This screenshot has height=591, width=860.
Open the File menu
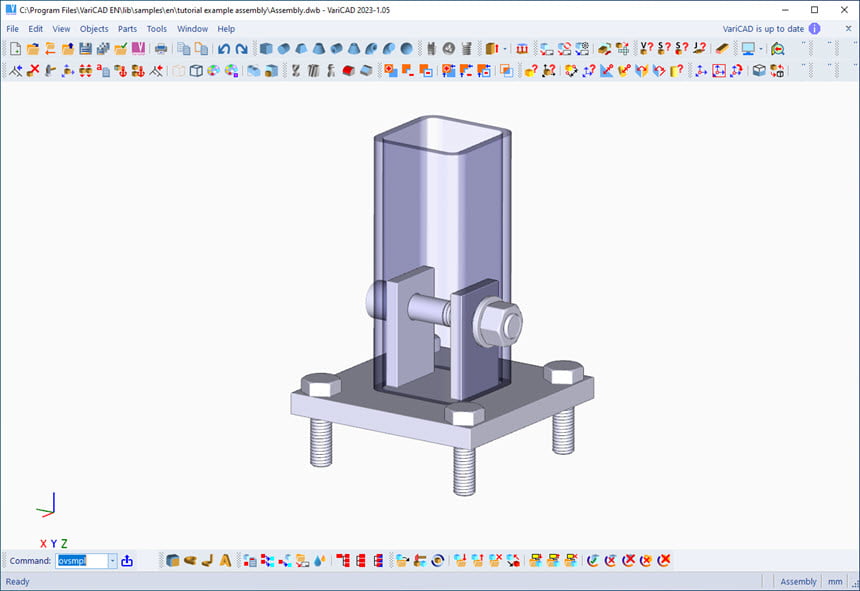pyautogui.click(x=13, y=29)
